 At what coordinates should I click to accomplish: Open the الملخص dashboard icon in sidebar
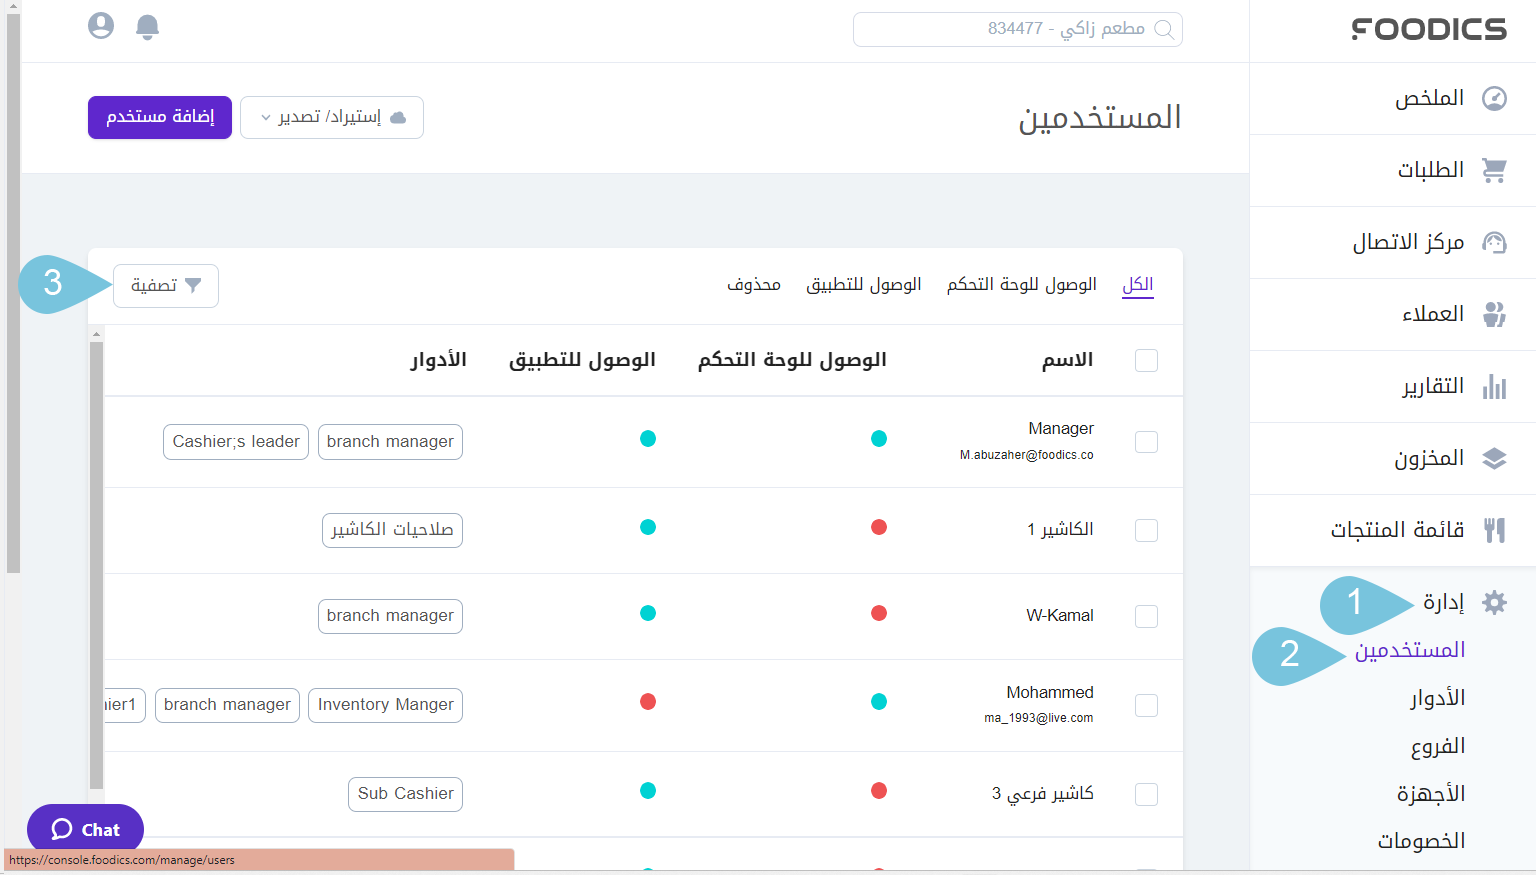(x=1494, y=98)
